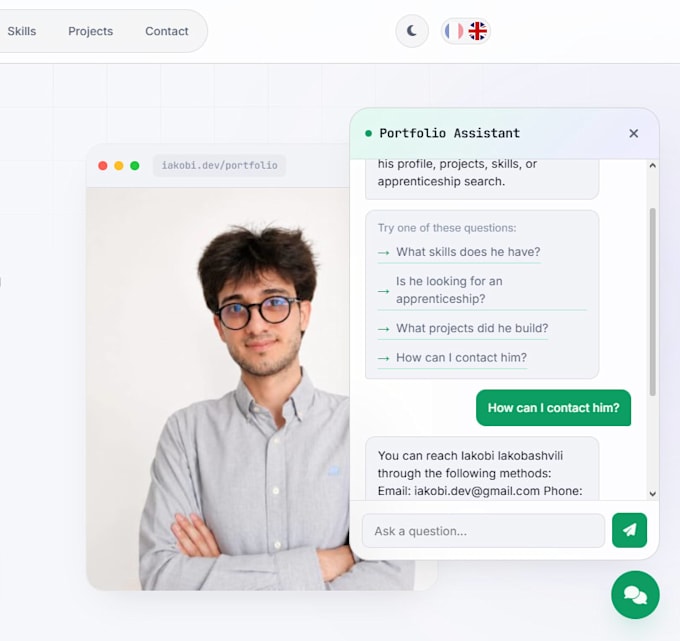Open the Contact nav item
Screen dimensions: 680x641
(x=167, y=31)
